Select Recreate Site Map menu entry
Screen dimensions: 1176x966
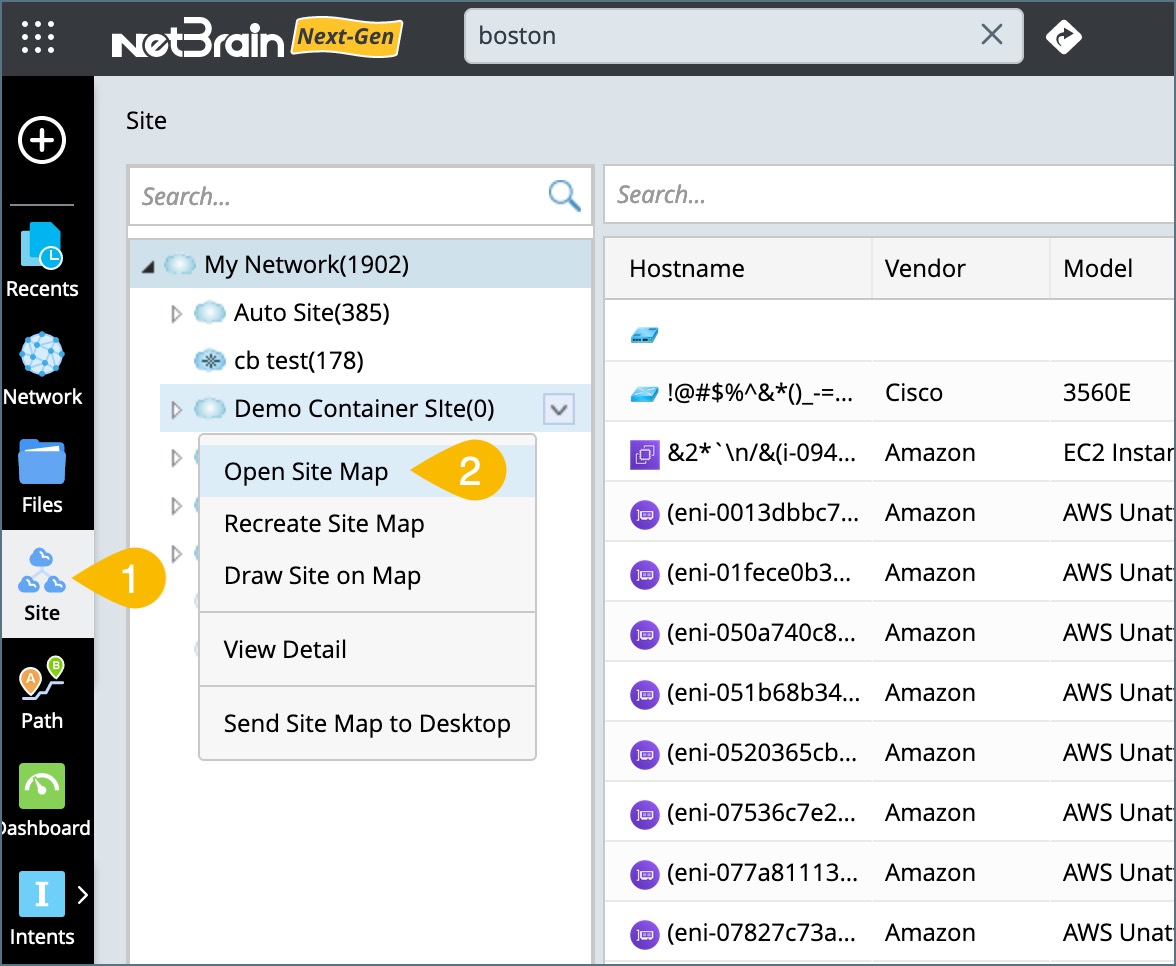324,524
